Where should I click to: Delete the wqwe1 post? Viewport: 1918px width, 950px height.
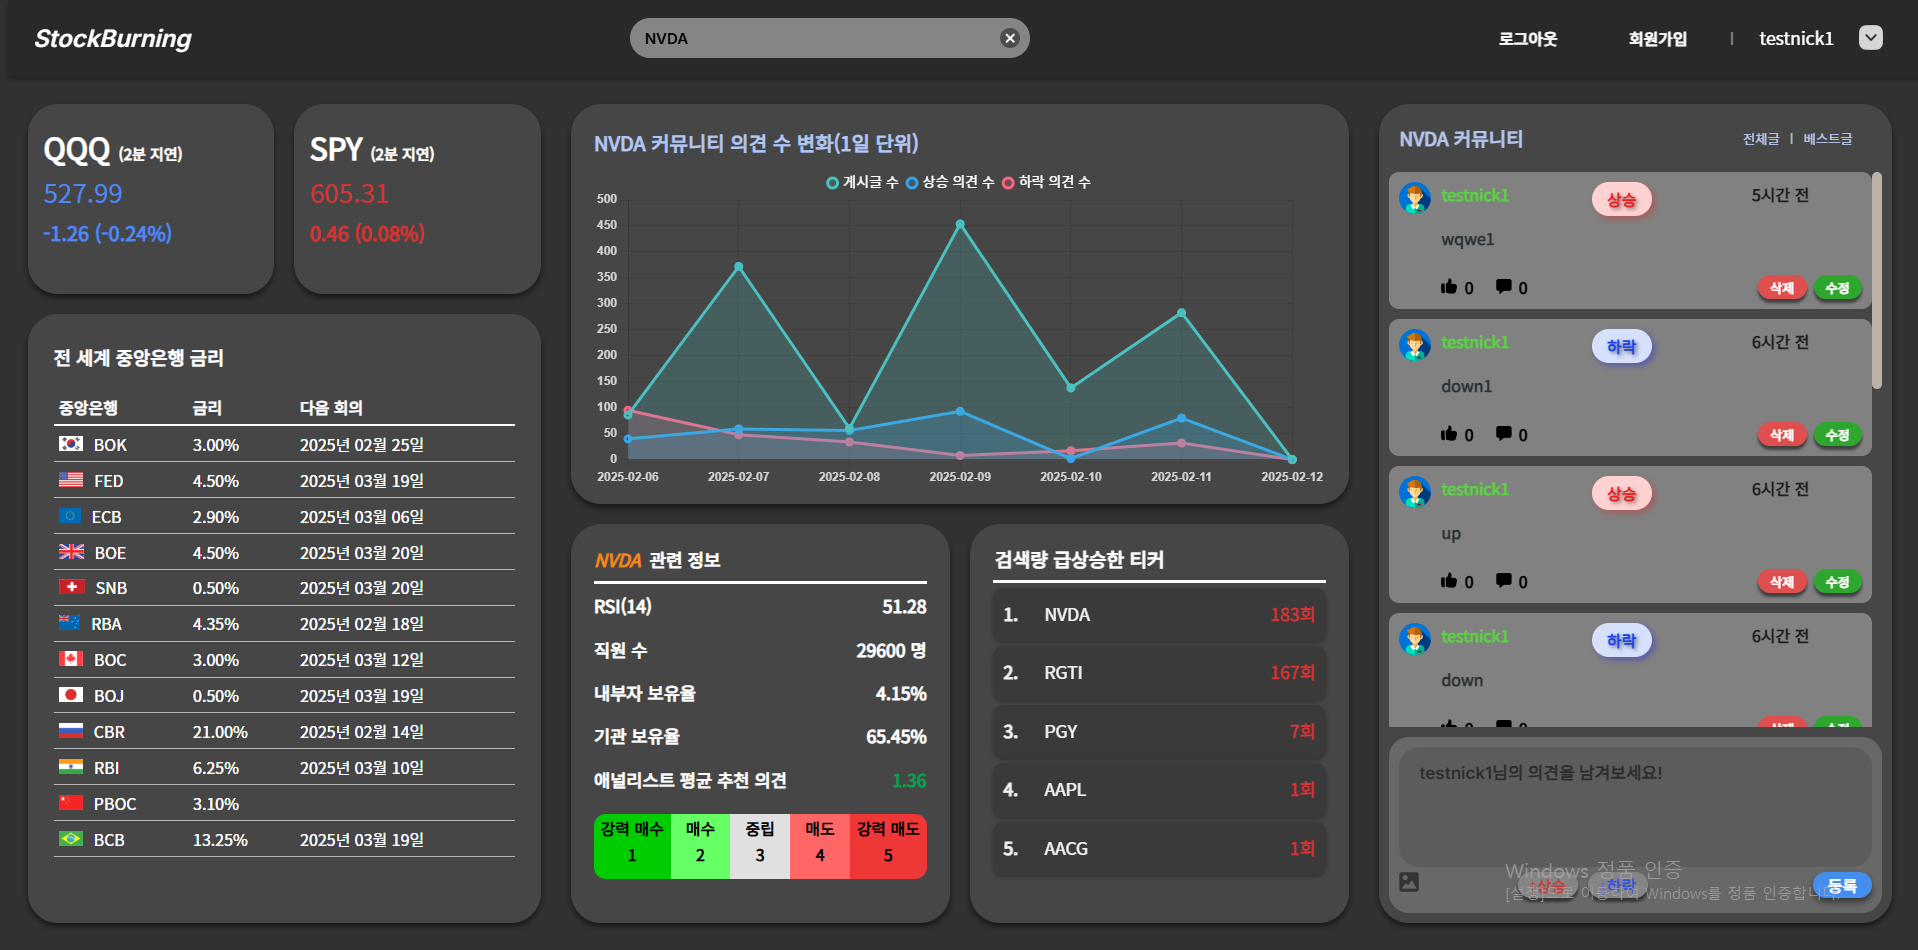[1782, 288]
